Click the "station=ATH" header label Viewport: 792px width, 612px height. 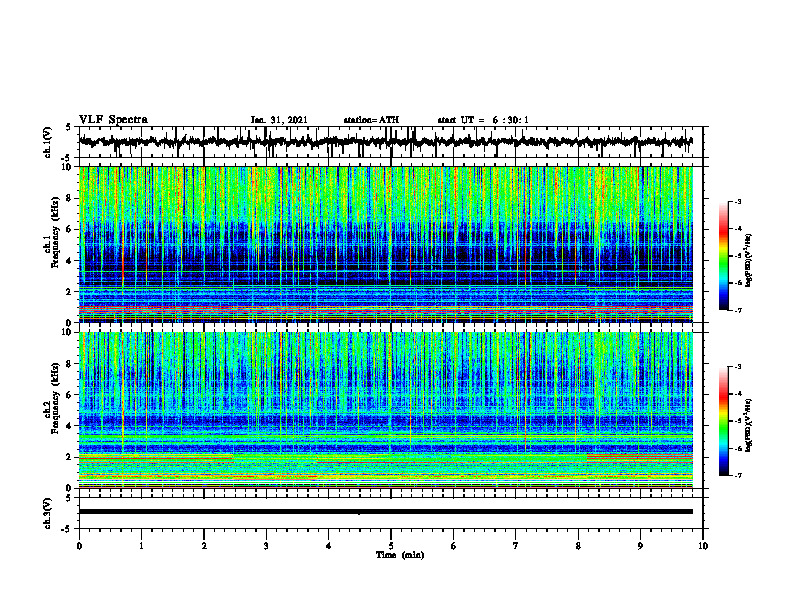point(371,120)
